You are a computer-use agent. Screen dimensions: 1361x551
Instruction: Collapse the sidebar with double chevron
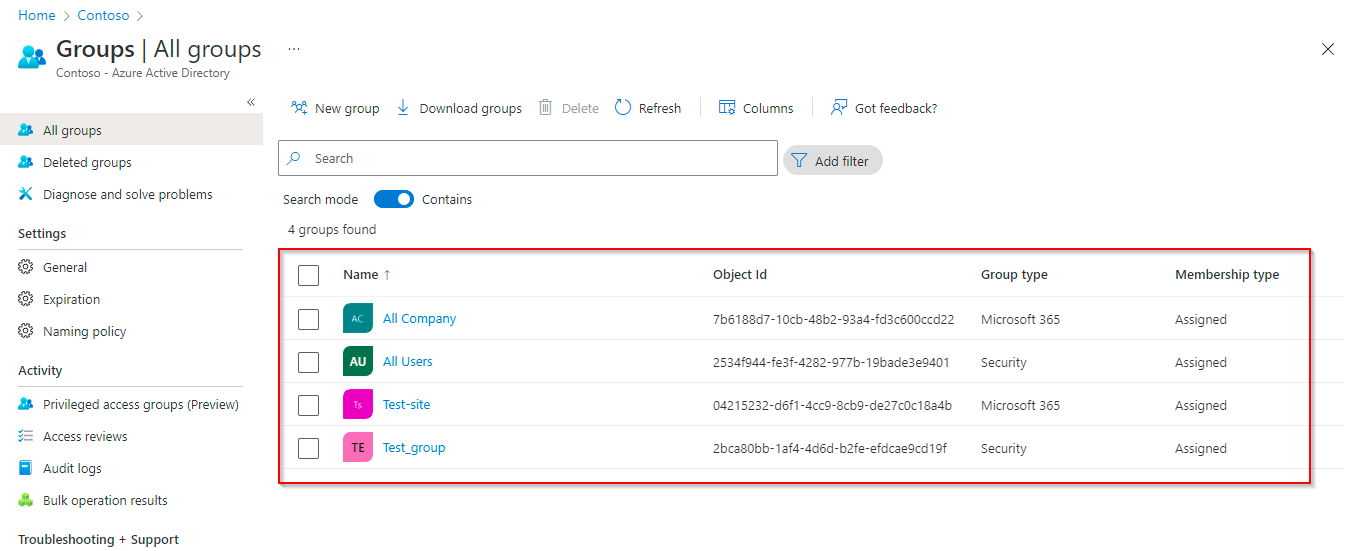251,102
